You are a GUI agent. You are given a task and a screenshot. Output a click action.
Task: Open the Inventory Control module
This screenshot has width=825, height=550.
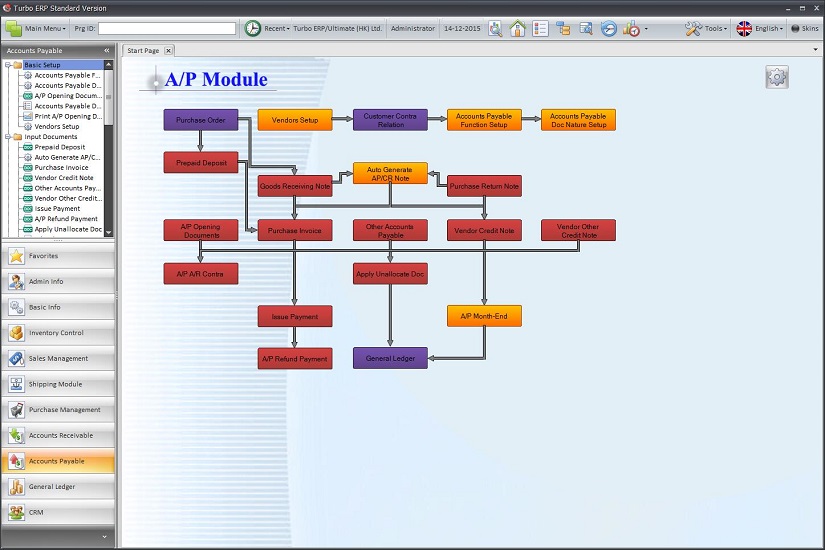pyautogui.click(x=57, y=333)
